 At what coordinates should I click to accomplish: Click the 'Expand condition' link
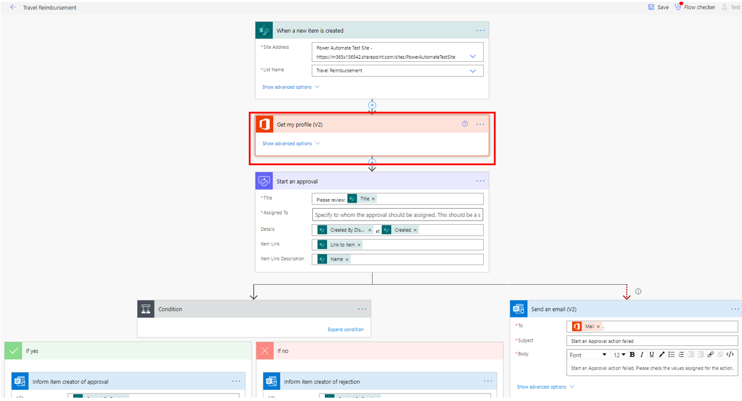[x=345, y=330]
